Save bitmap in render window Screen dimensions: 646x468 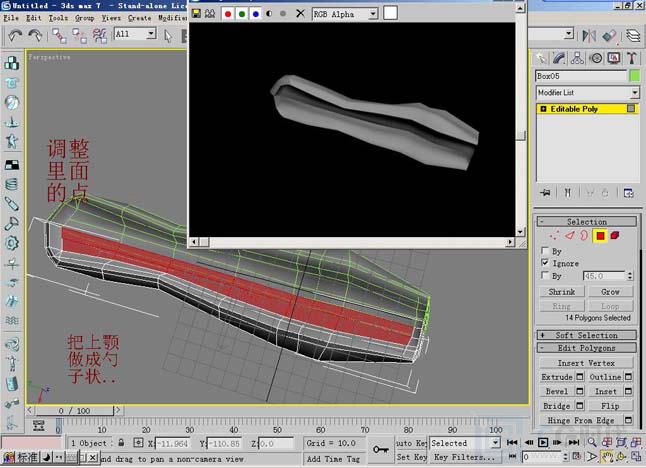(197, 14)
